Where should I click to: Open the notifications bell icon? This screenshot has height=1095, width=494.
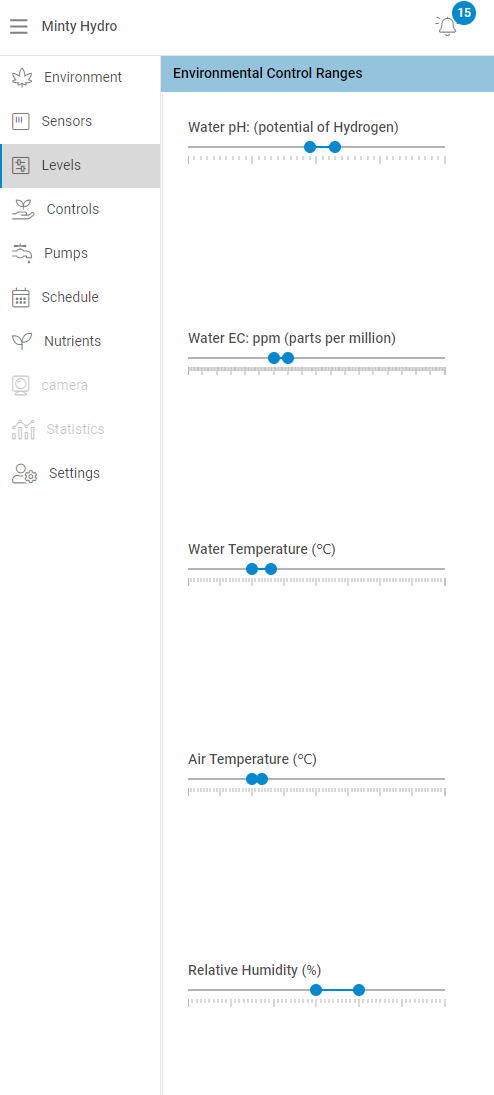click(x=447, y=27)
